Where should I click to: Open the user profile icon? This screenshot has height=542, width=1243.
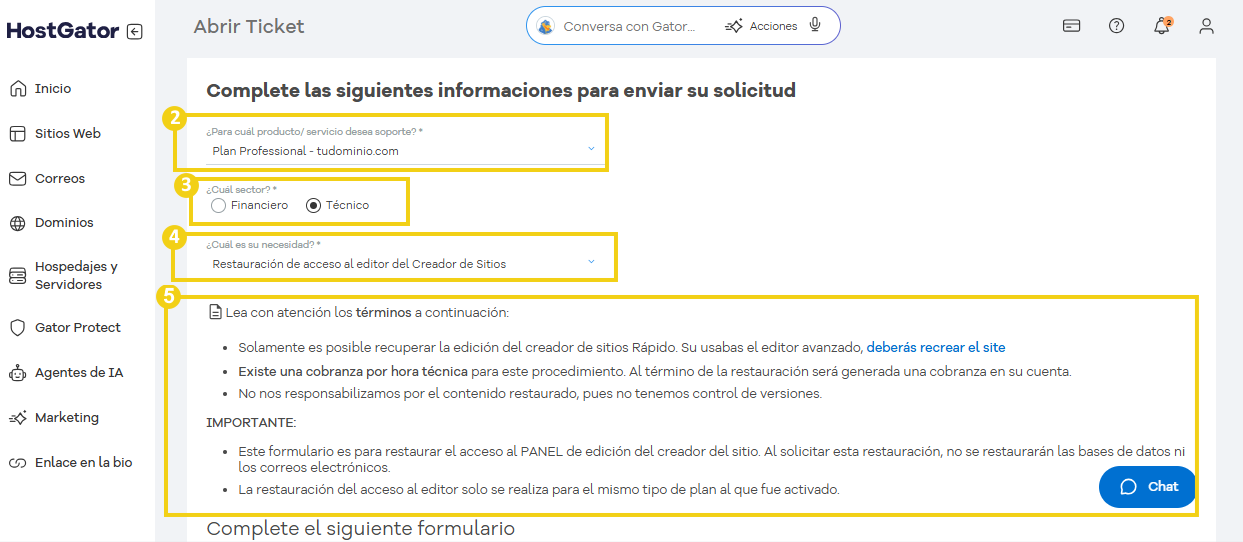point(1207,26)
